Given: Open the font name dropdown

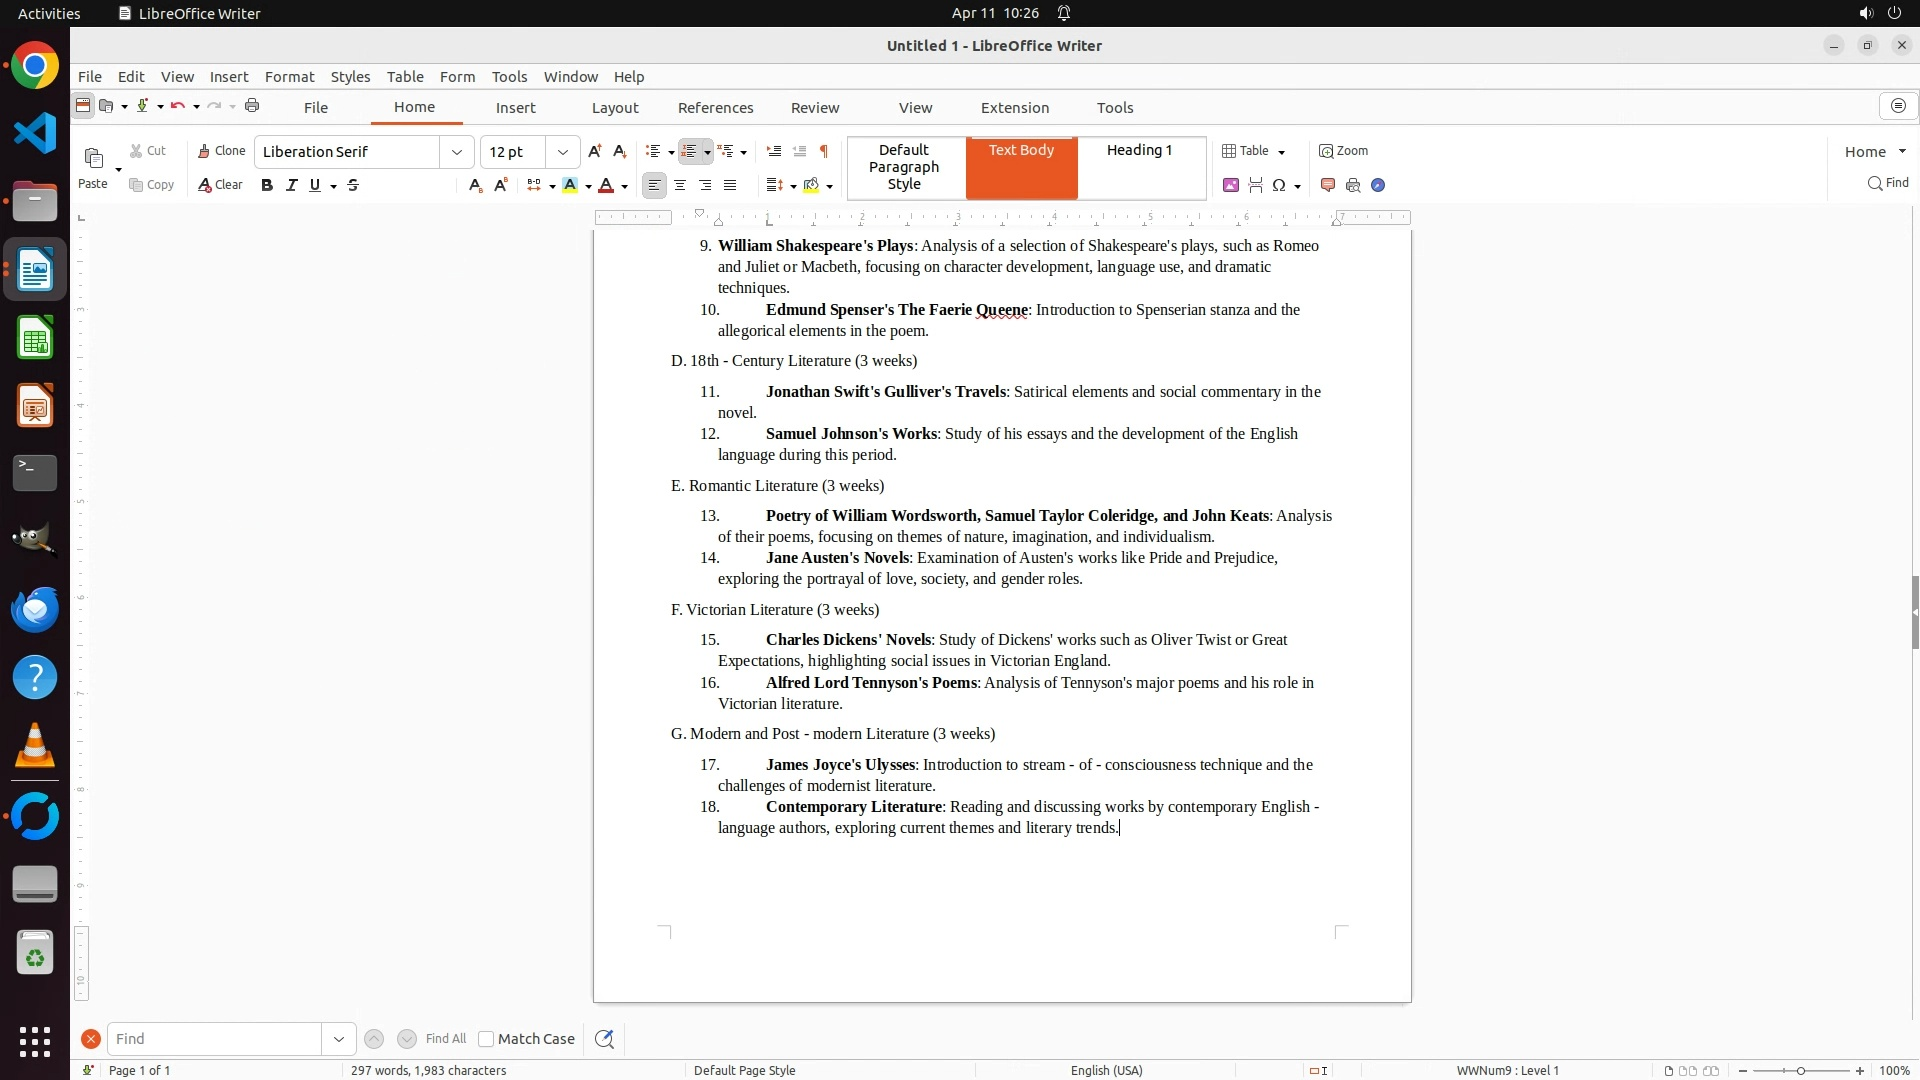Looking at the screenshot, I should click(x=457, y=152).
